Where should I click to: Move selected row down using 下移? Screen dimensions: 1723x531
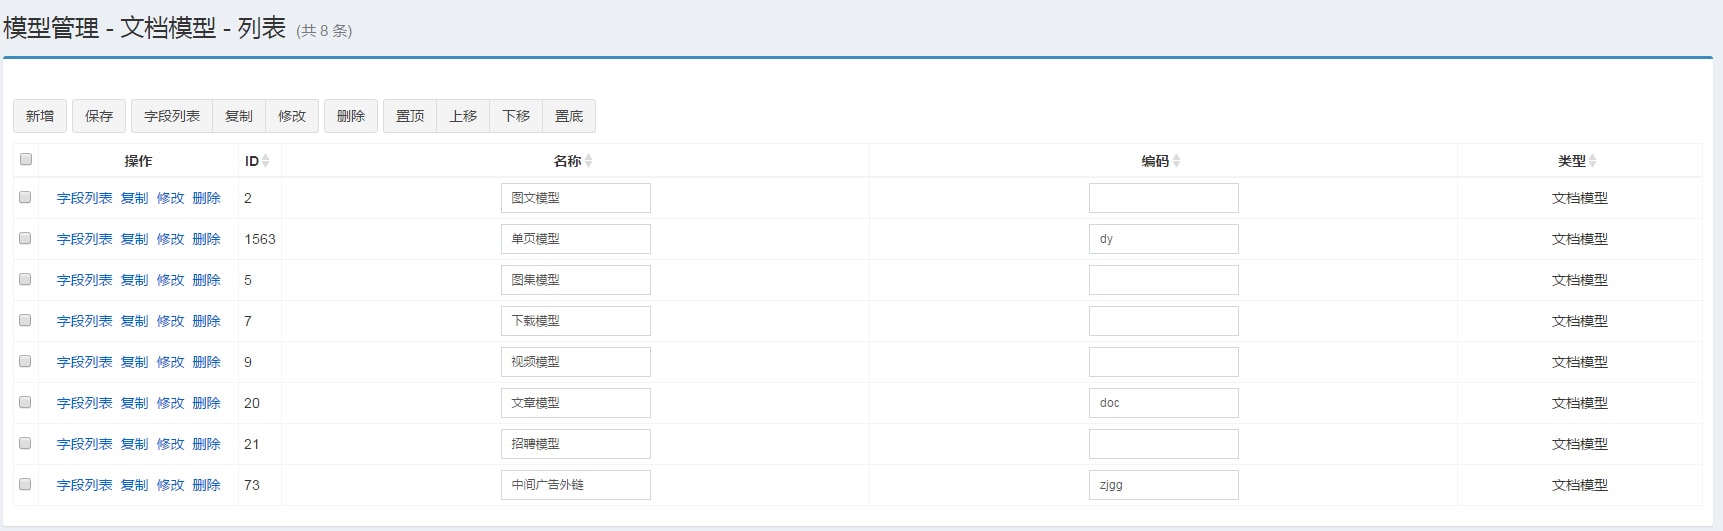(x=516, y=116)
